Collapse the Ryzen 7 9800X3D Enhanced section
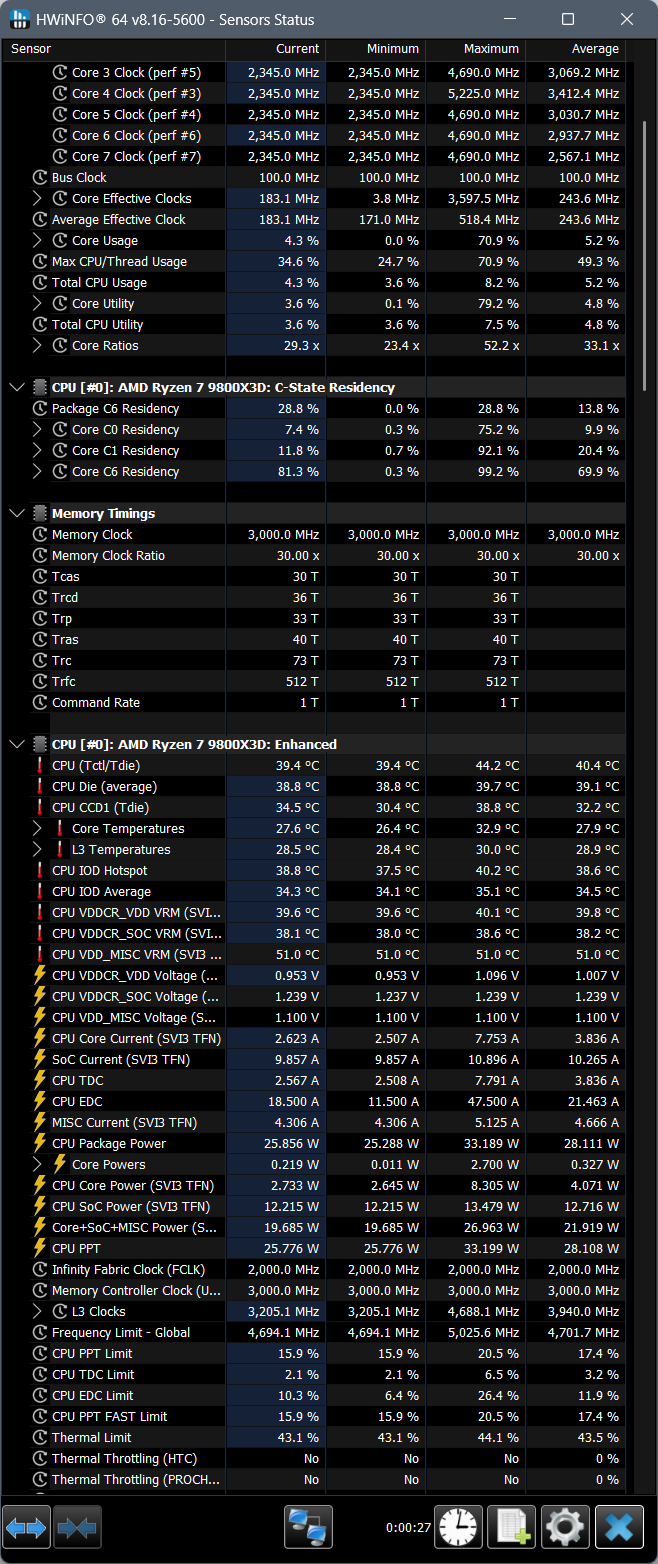 click(x=17, y=744)
